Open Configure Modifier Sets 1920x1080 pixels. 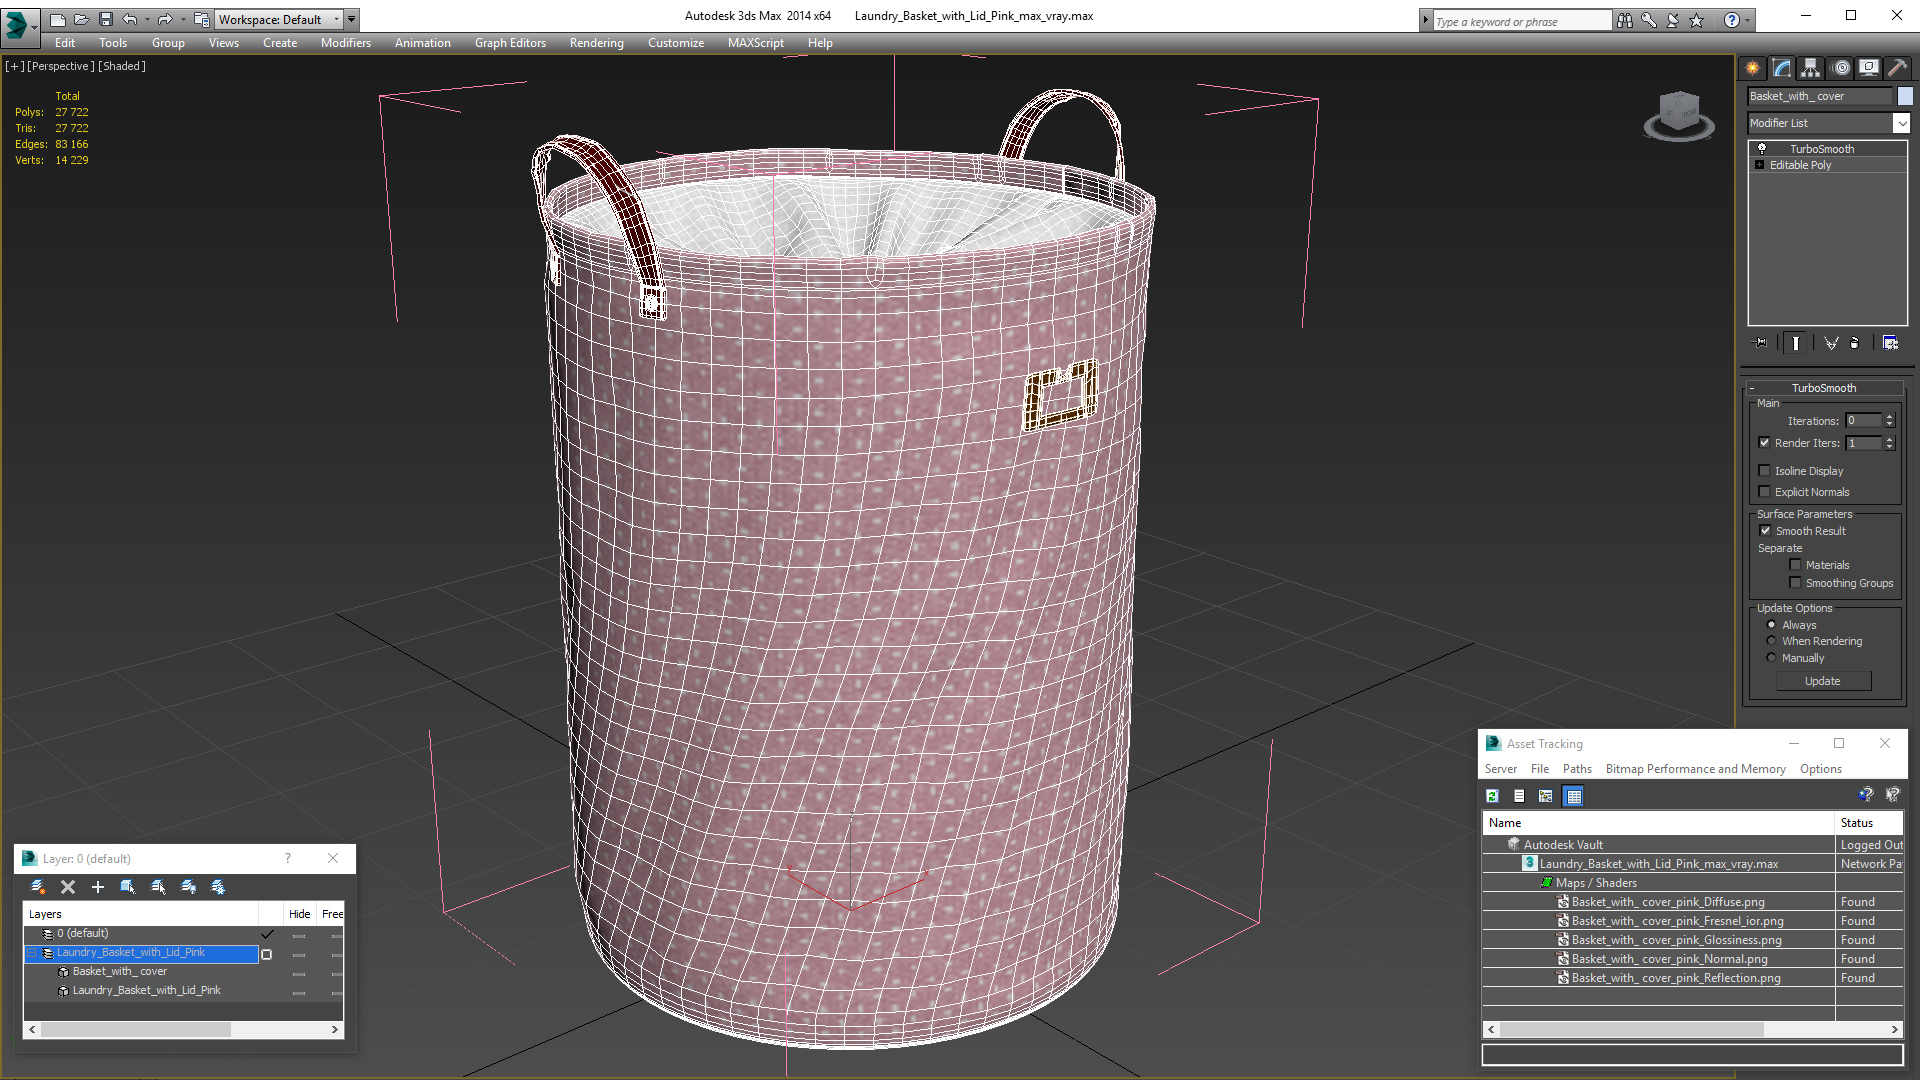(1890, 343)
